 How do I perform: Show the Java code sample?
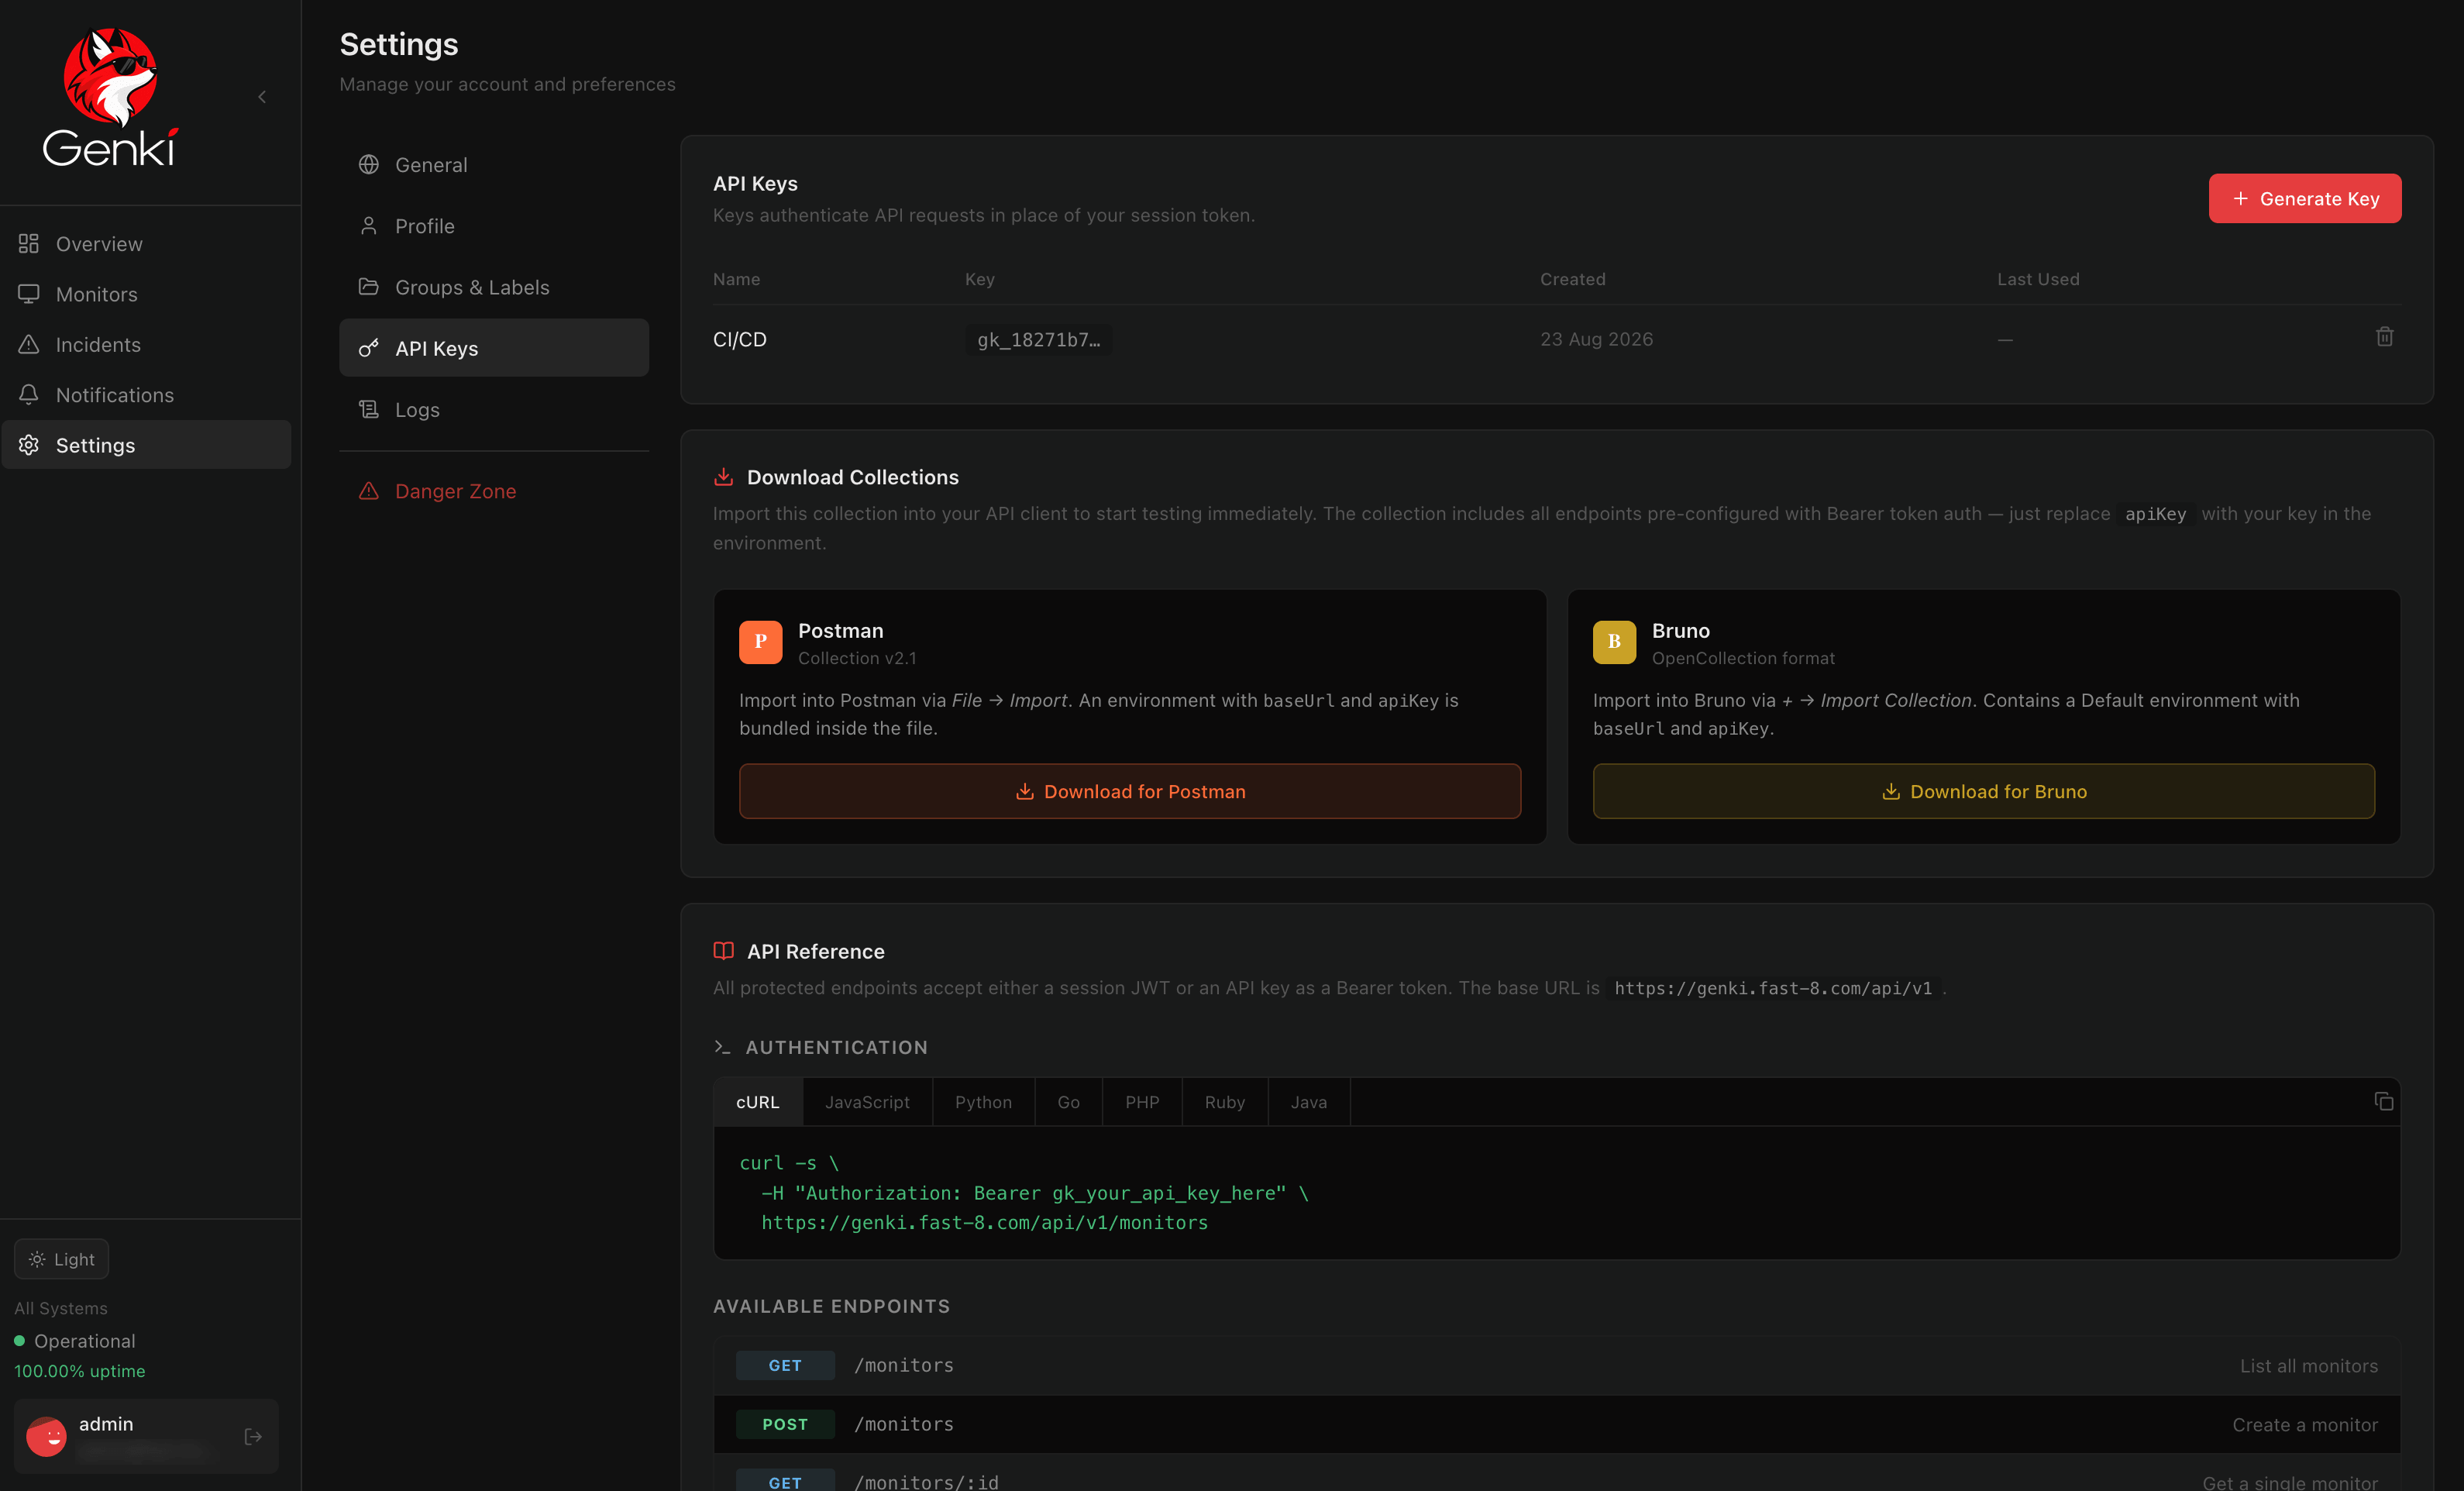tap(1309, 1102)
